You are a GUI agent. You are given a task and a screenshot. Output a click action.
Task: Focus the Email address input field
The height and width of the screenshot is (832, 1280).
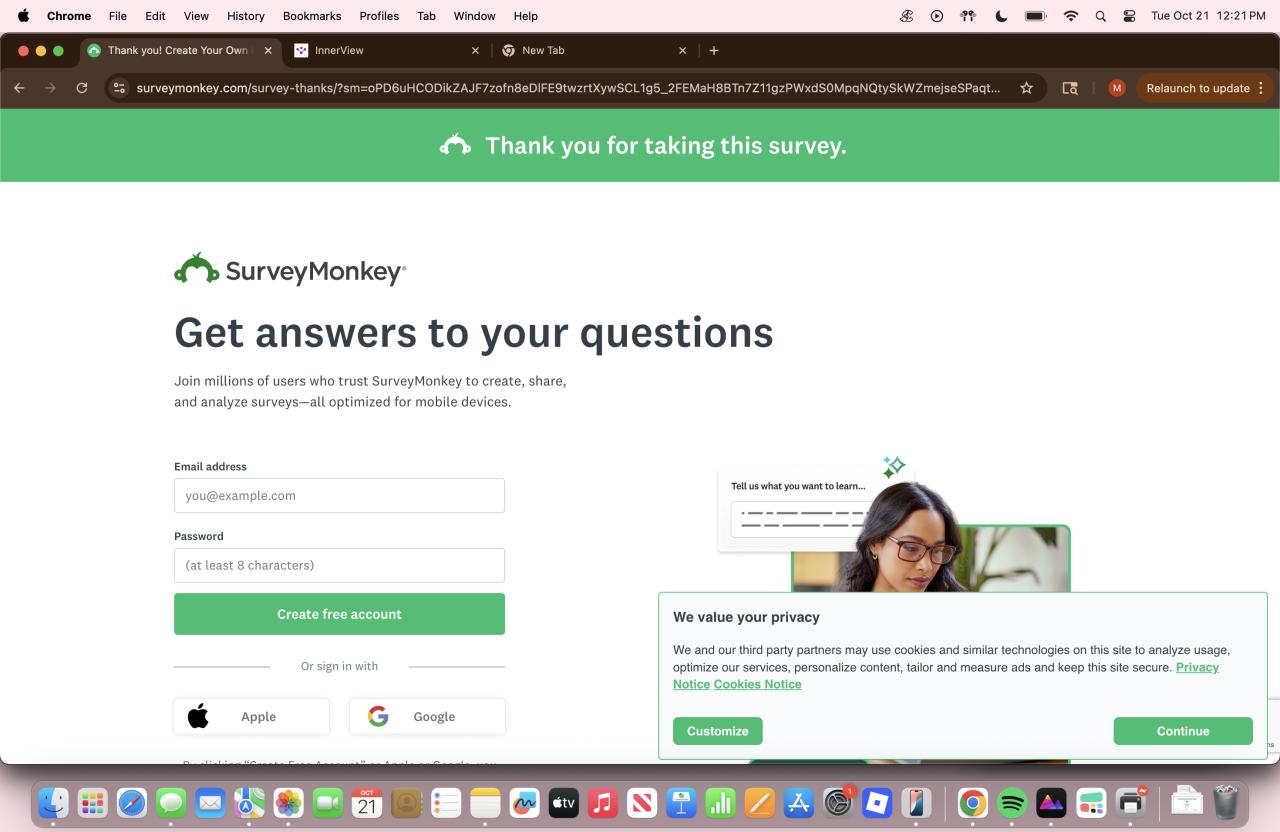(x=339, y=495)
